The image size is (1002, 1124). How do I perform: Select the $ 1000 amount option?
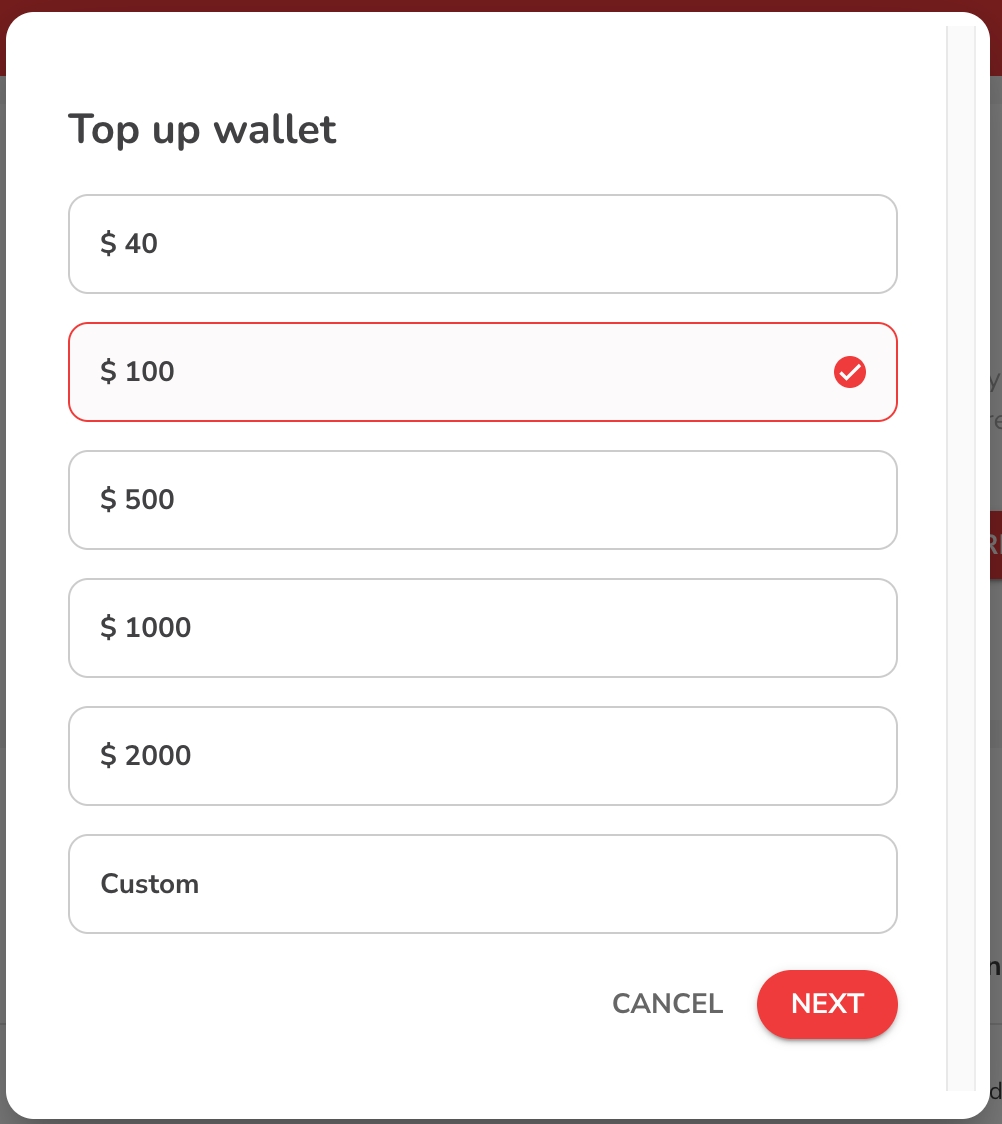(482, 628)
